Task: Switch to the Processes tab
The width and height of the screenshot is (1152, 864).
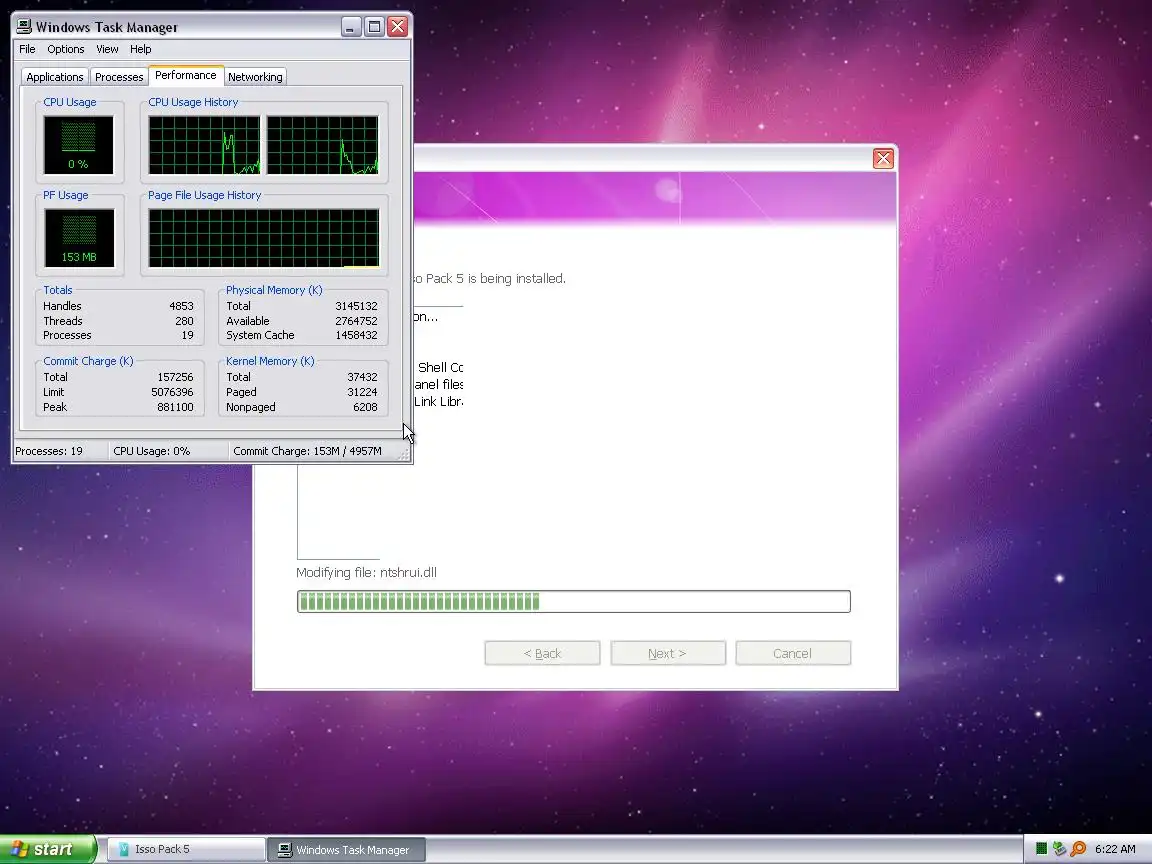Action: point(119,77)
